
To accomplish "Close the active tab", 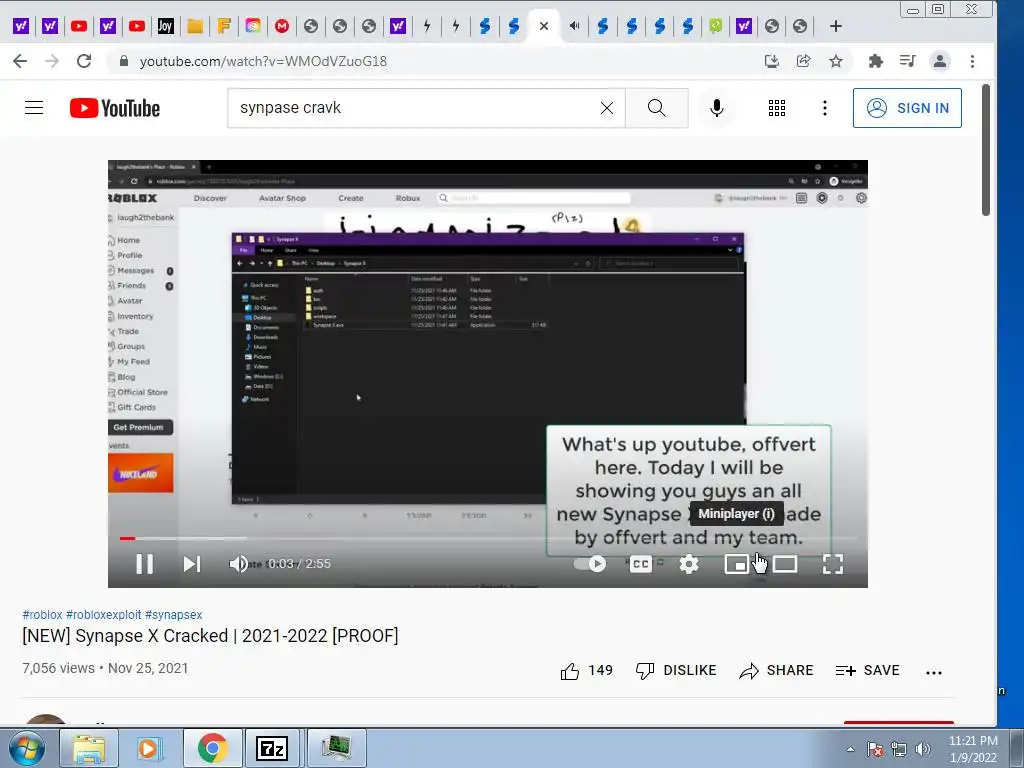I will pyautogui.click(x=543, y=26).
